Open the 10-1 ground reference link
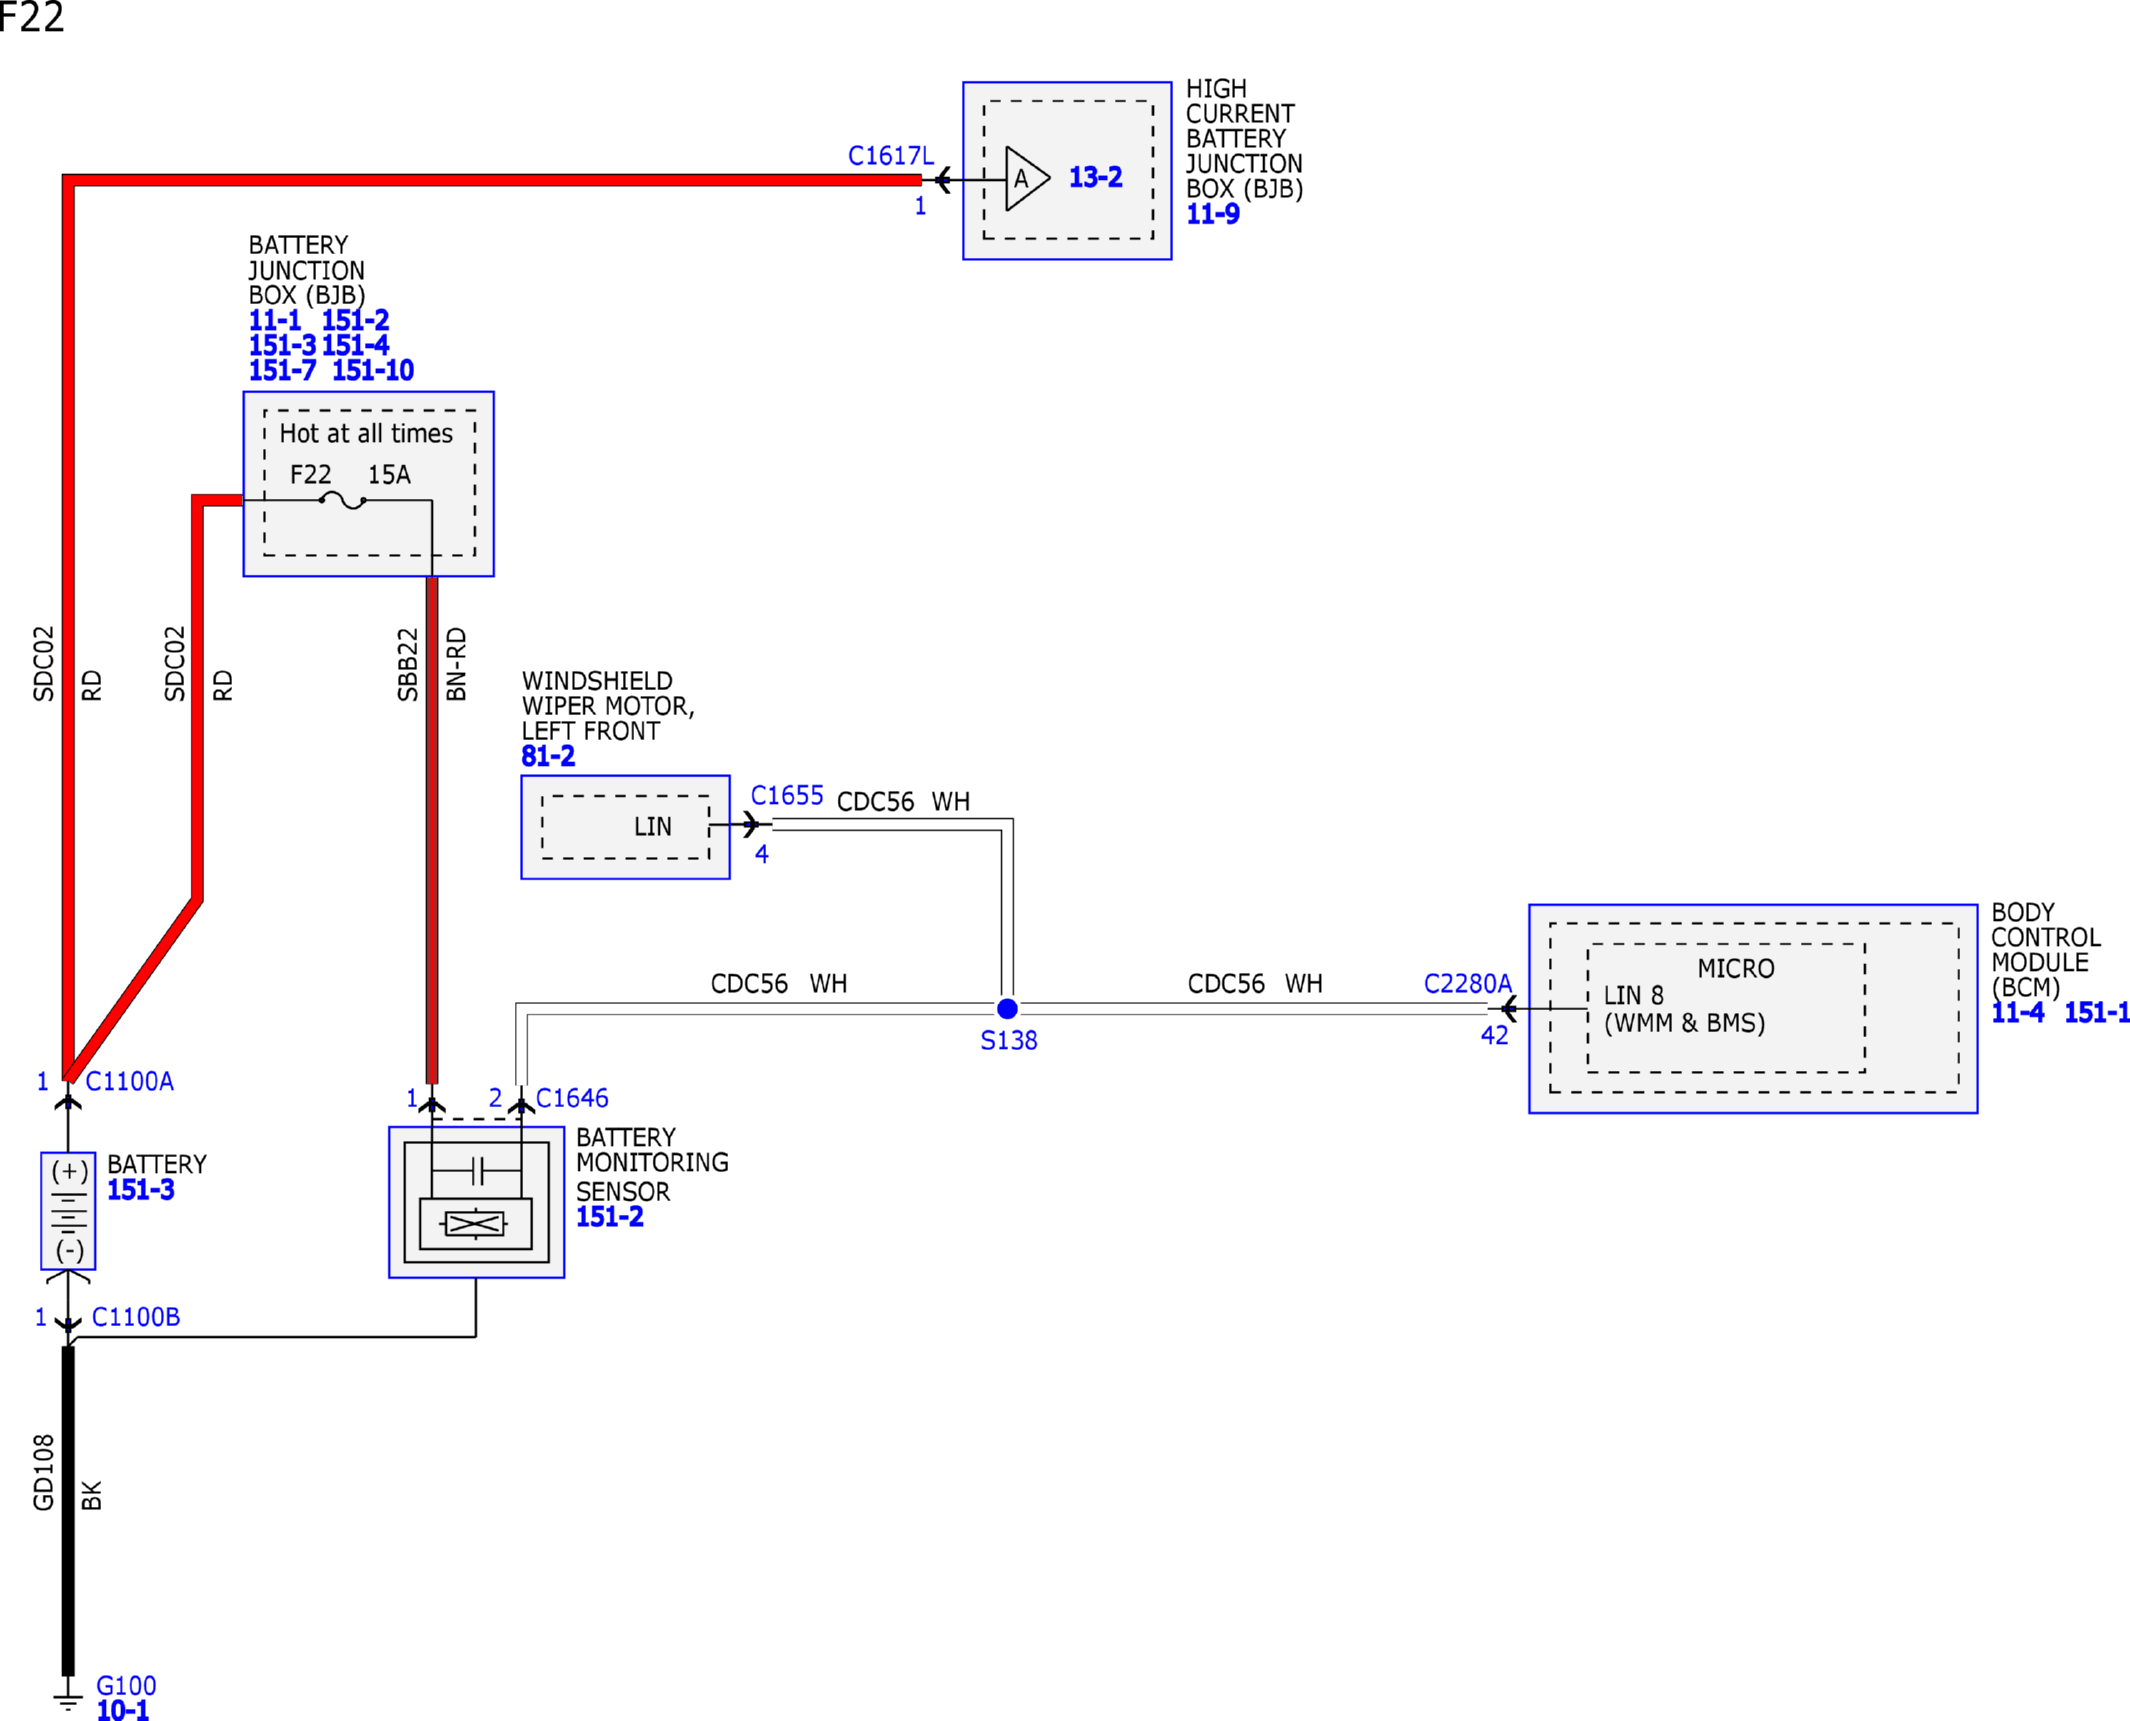Screen dimensions: 2130x1721 coord(123,1710)
